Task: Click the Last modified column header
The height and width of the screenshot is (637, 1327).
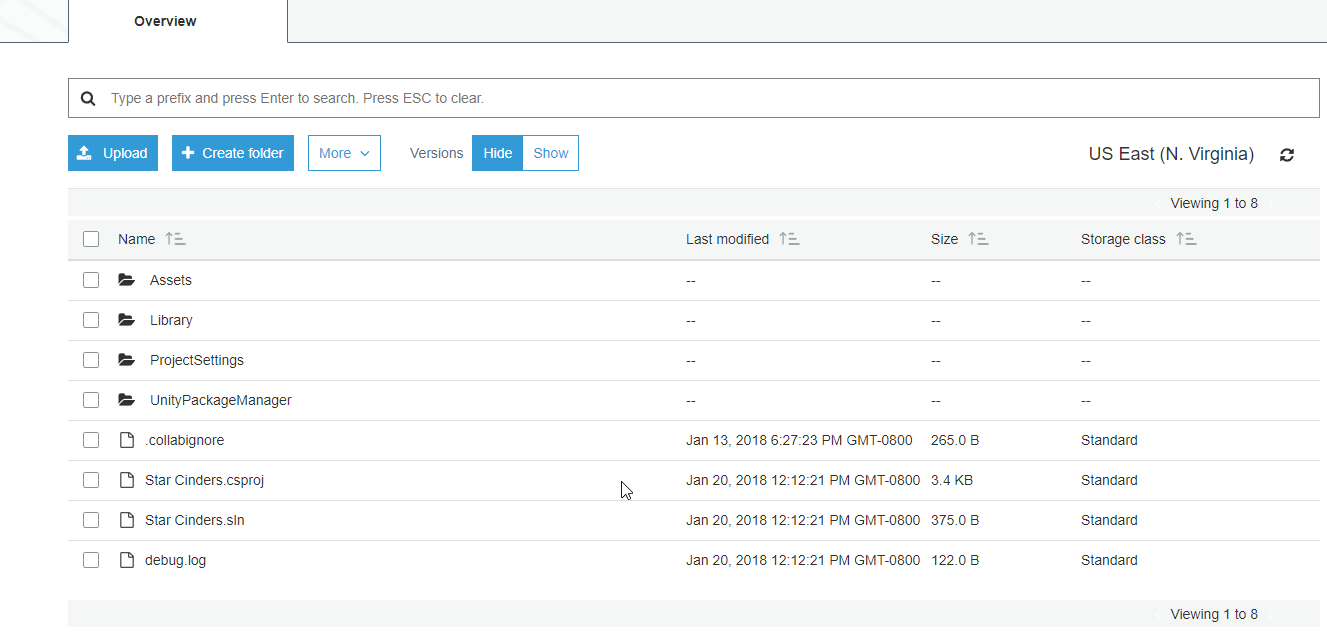Action: [727, 239]
